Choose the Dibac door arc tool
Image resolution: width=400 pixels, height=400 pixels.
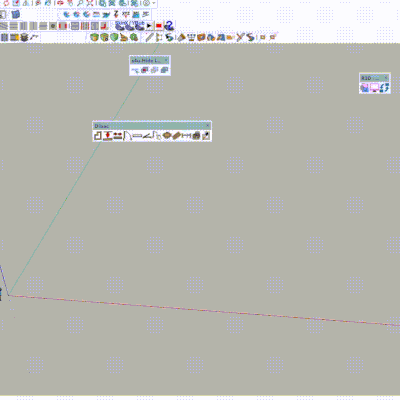[x=127, y=136]
